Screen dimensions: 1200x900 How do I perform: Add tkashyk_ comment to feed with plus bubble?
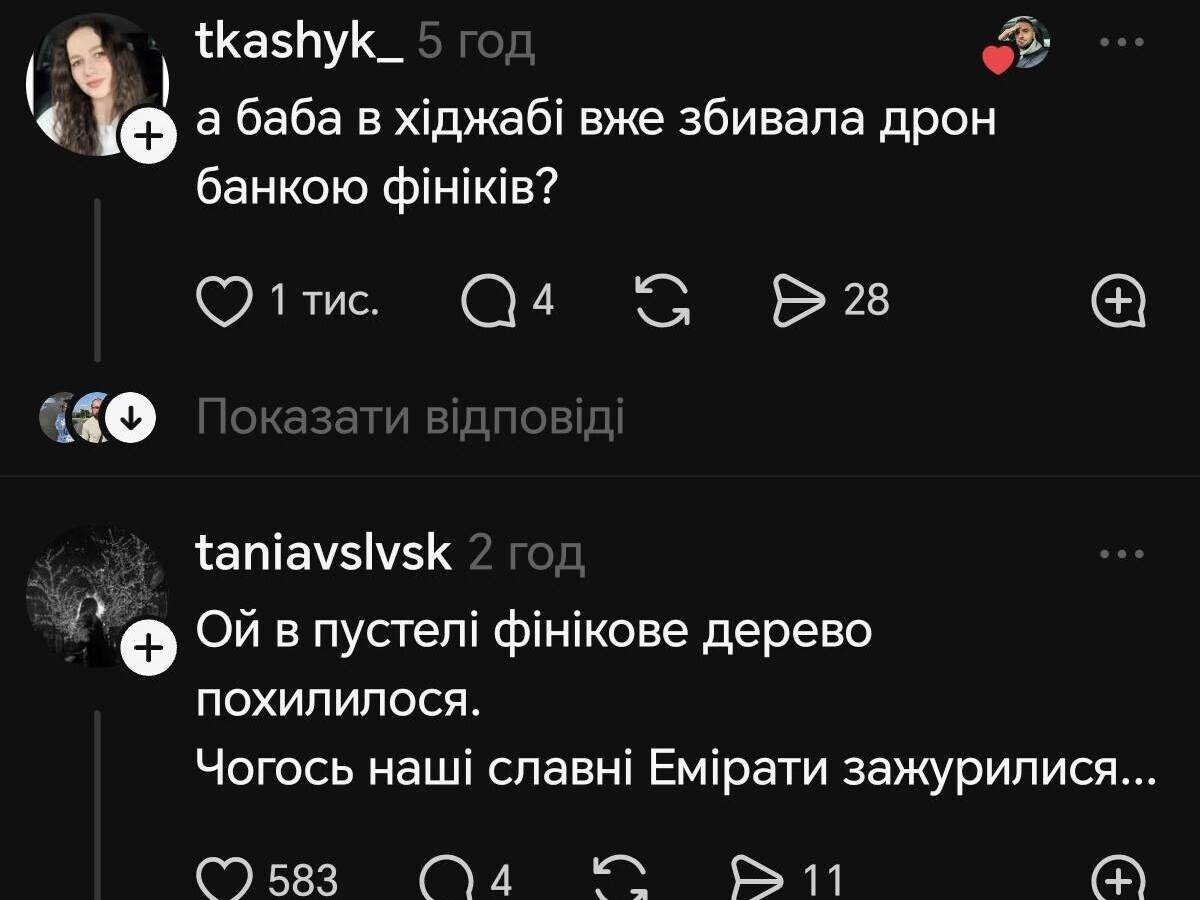(x=1119, y=301)
